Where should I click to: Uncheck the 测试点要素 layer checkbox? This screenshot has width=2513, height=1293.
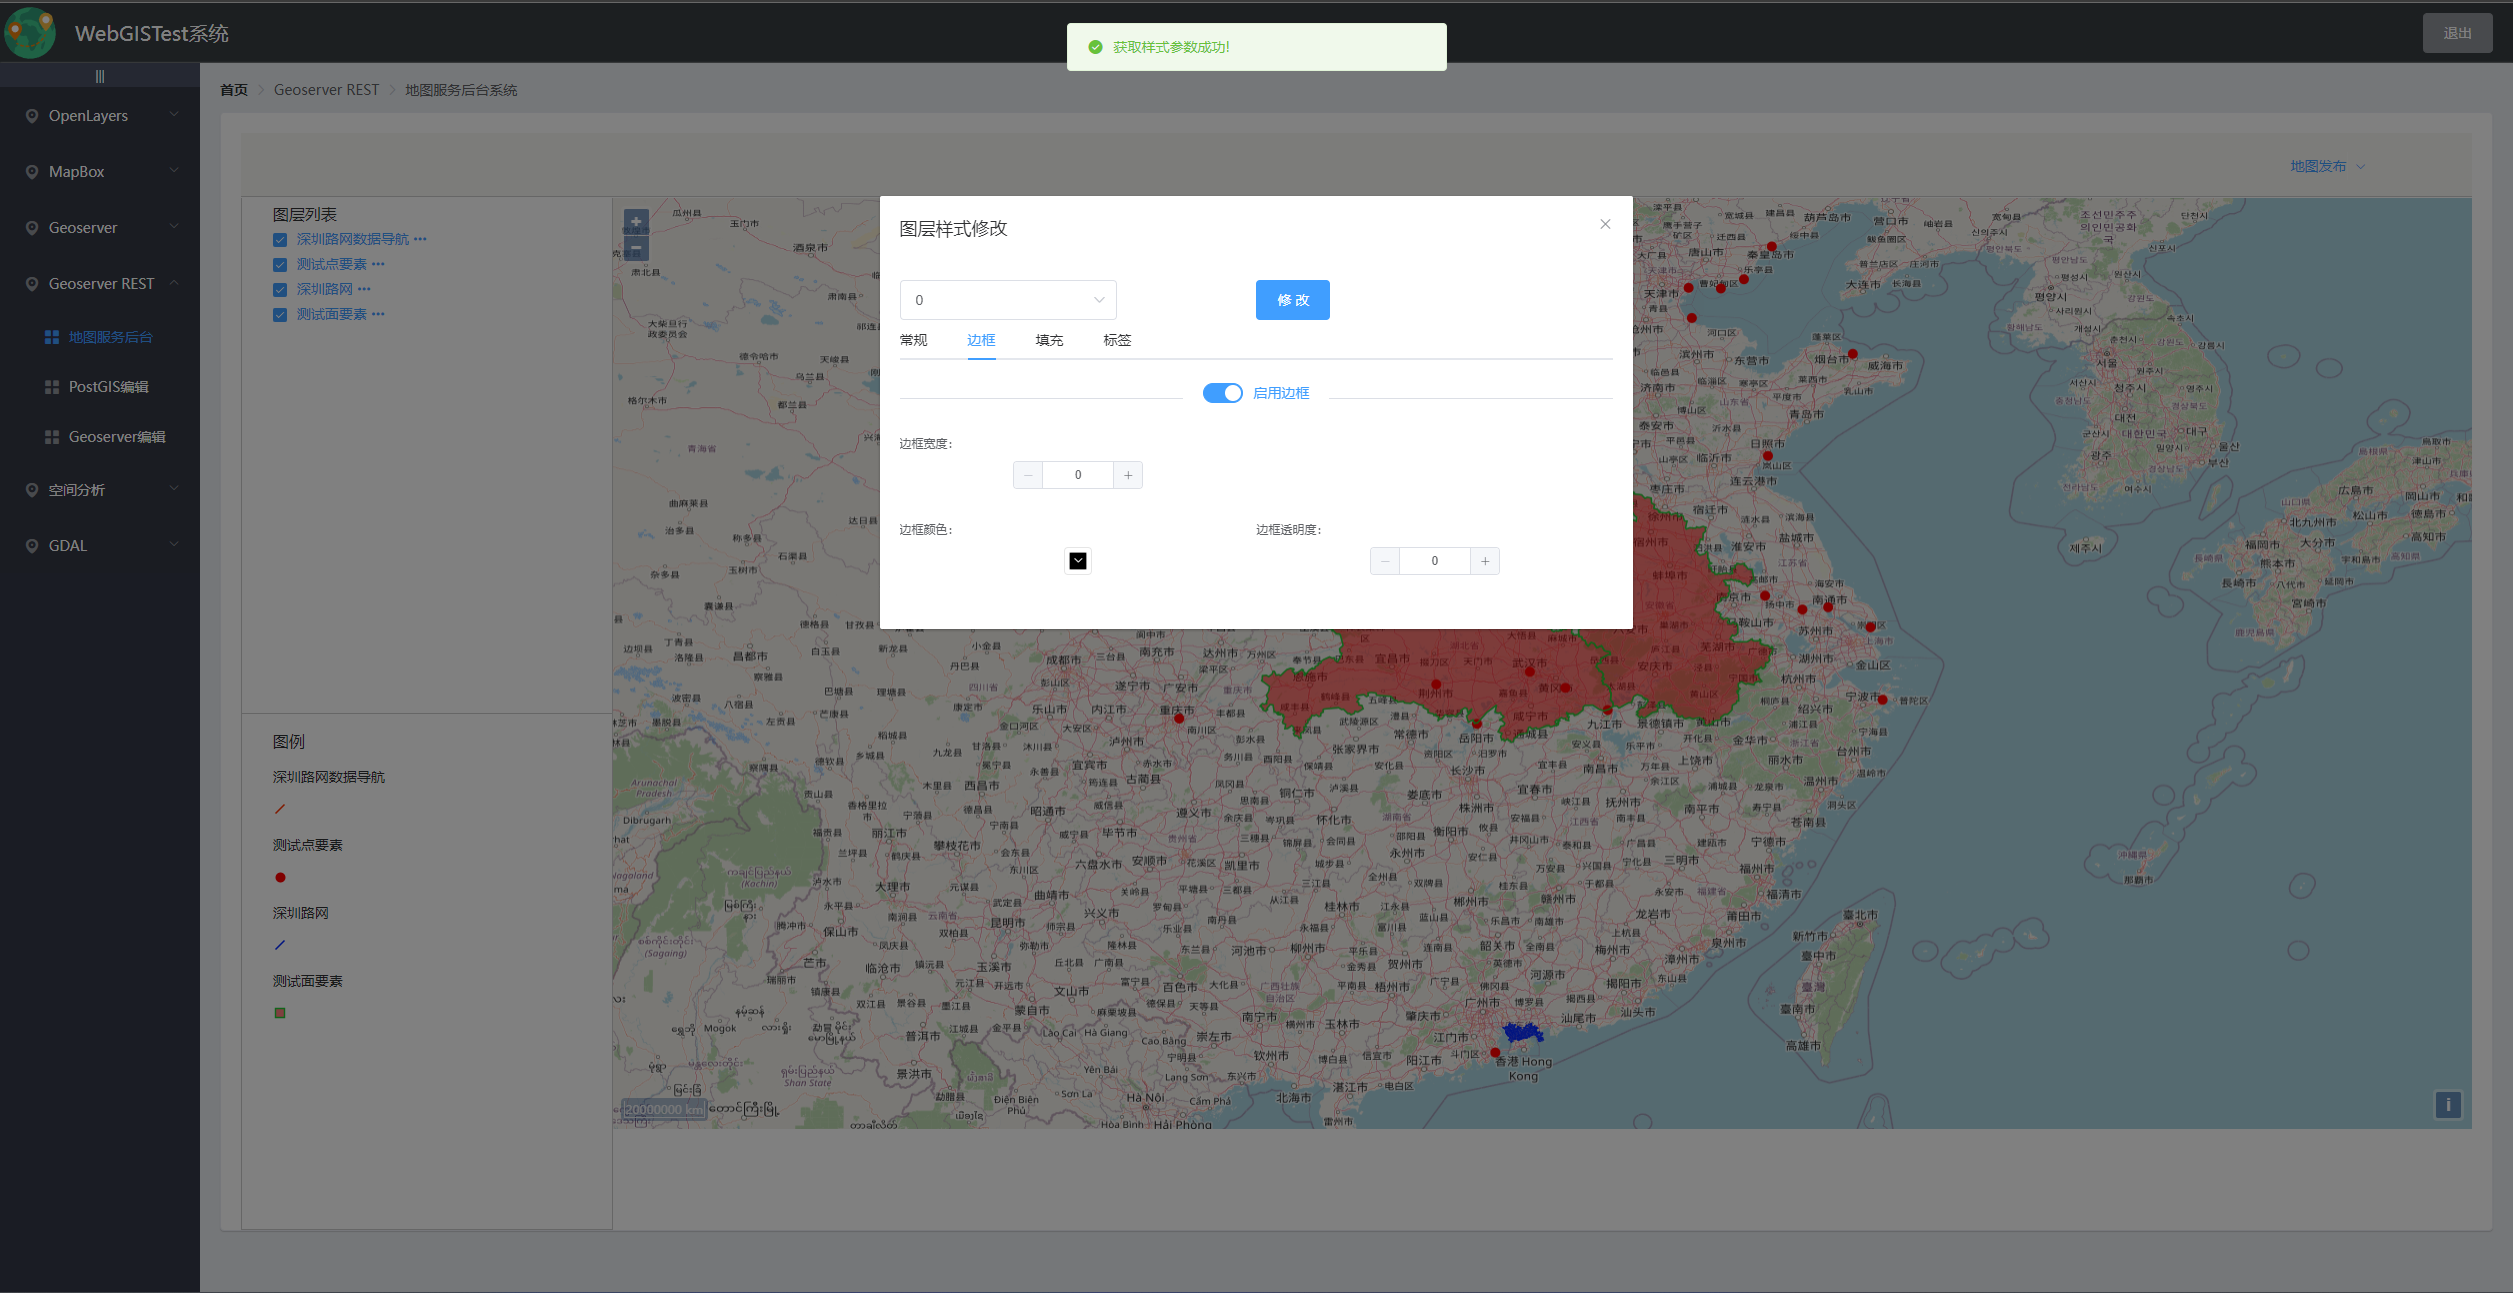click(280, 265)
